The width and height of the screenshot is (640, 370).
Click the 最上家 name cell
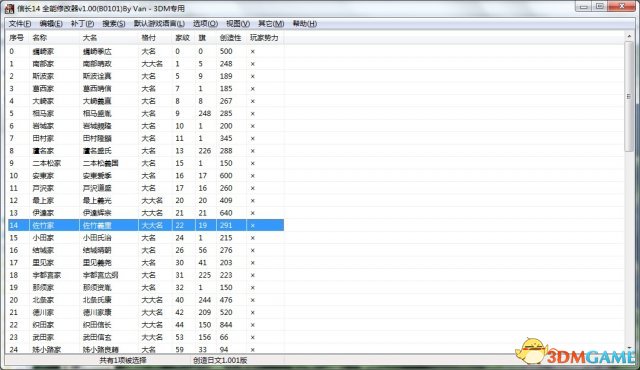click(x=43, y=201)
